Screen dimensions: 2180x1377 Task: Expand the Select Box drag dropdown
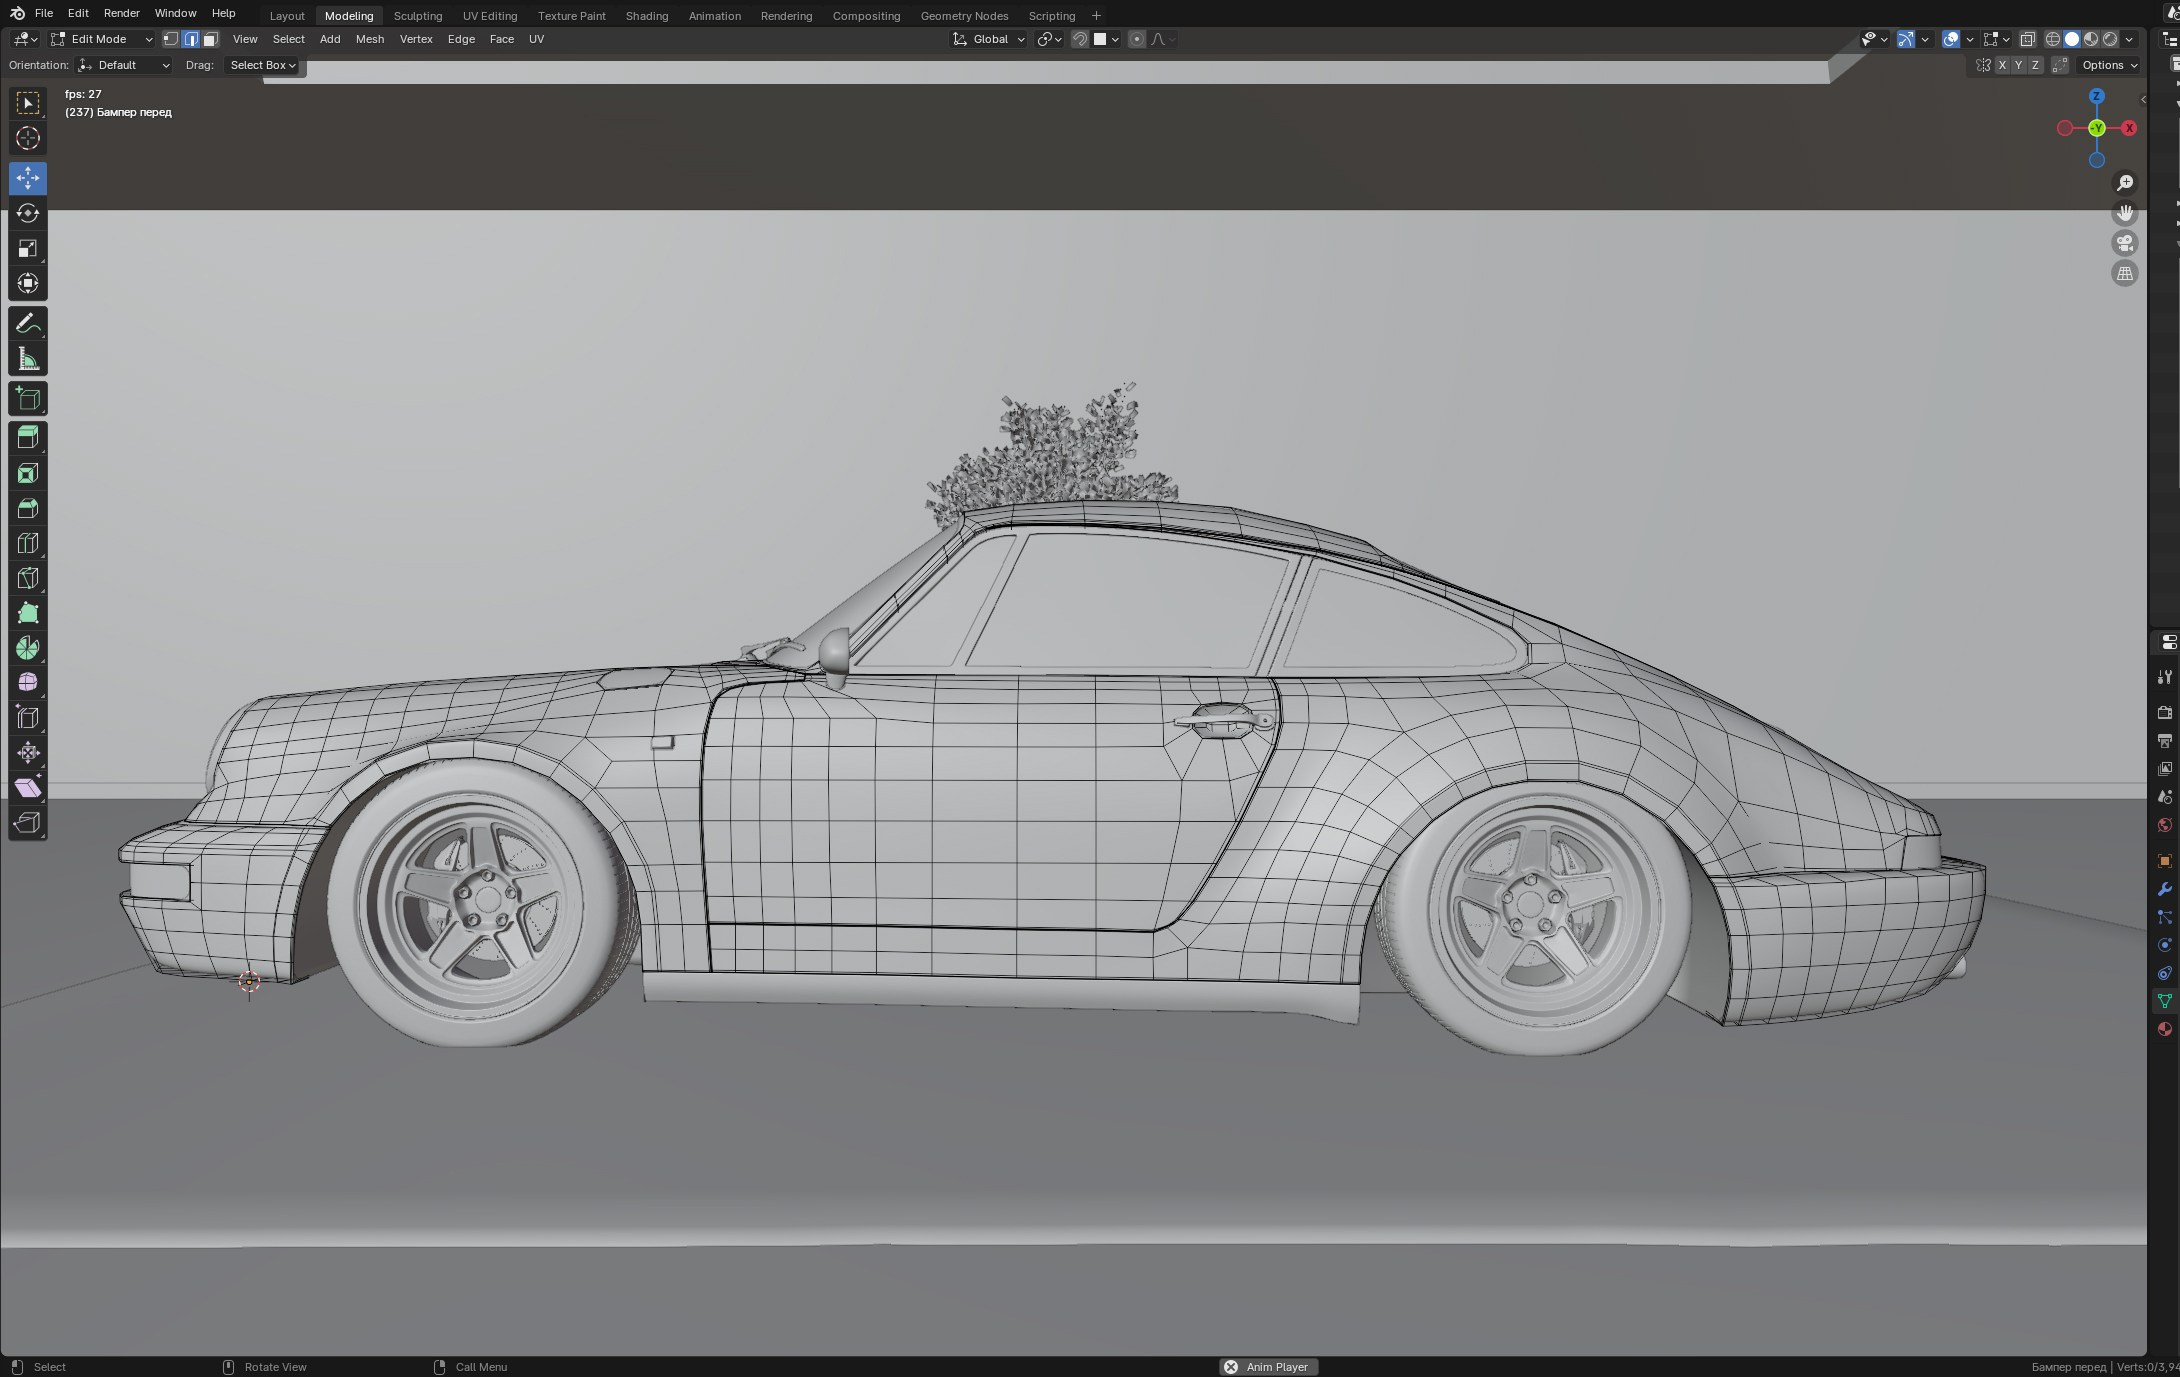point(262,65)
